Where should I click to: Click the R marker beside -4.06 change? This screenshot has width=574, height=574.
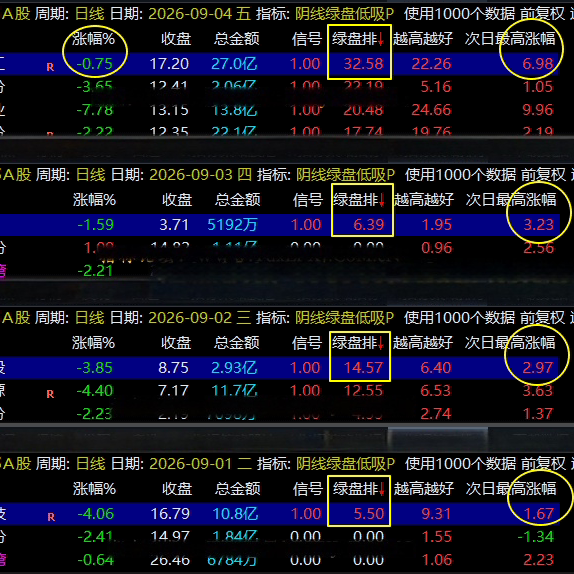pos(51,517)
